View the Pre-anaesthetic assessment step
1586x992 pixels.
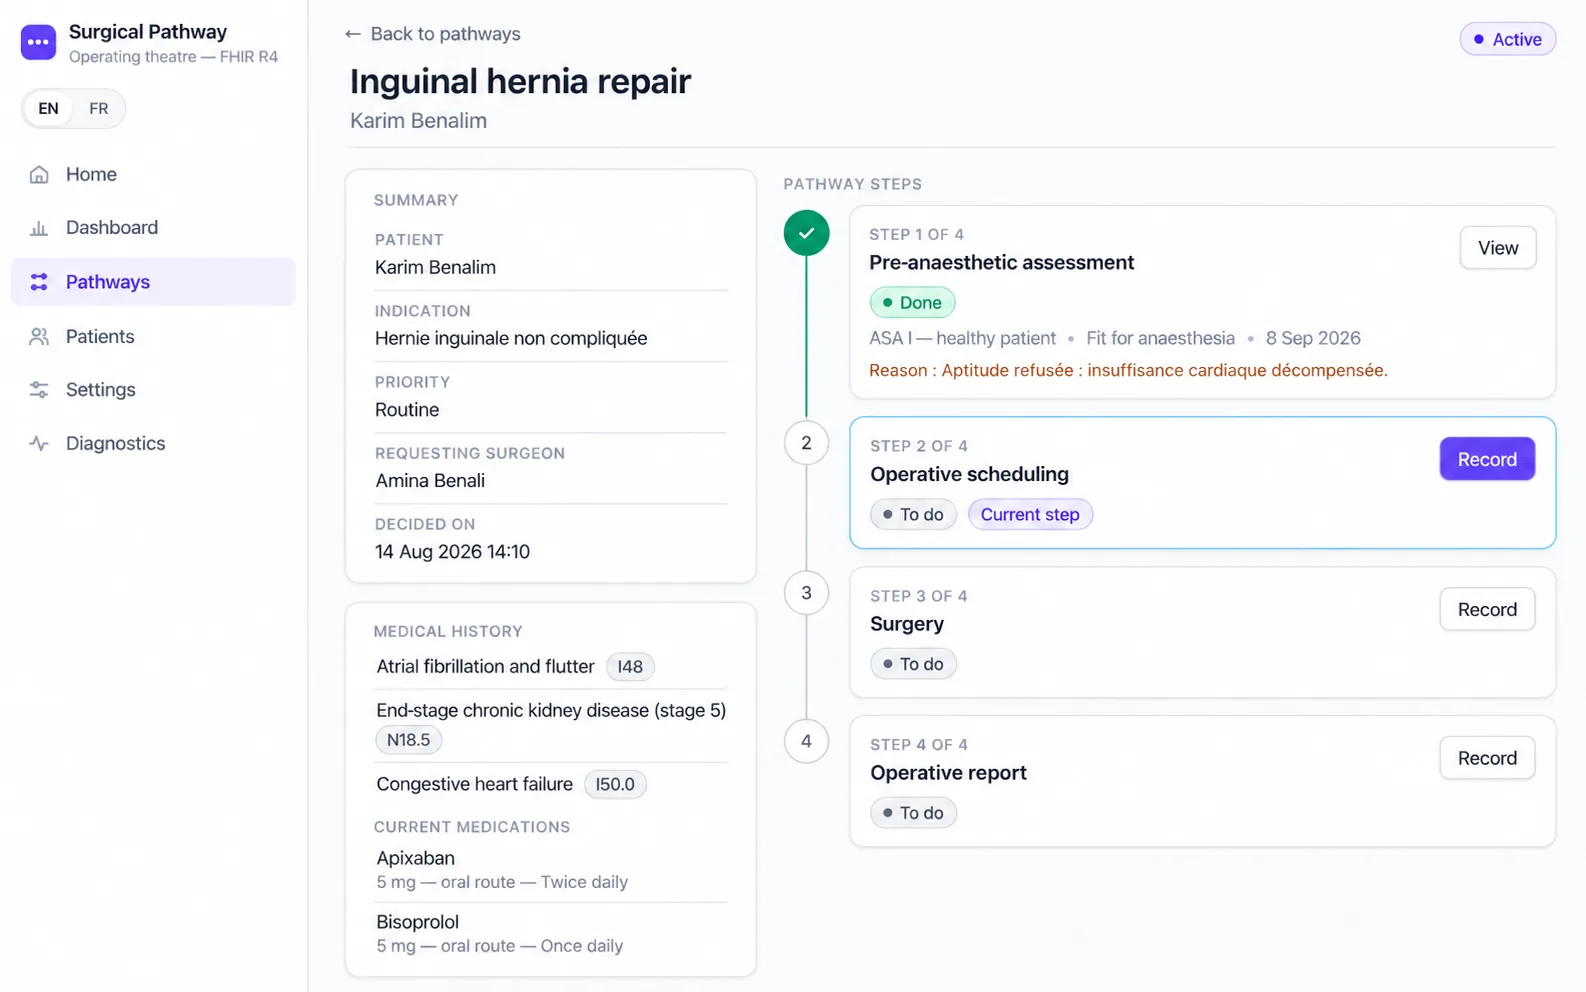point(1498,248)
